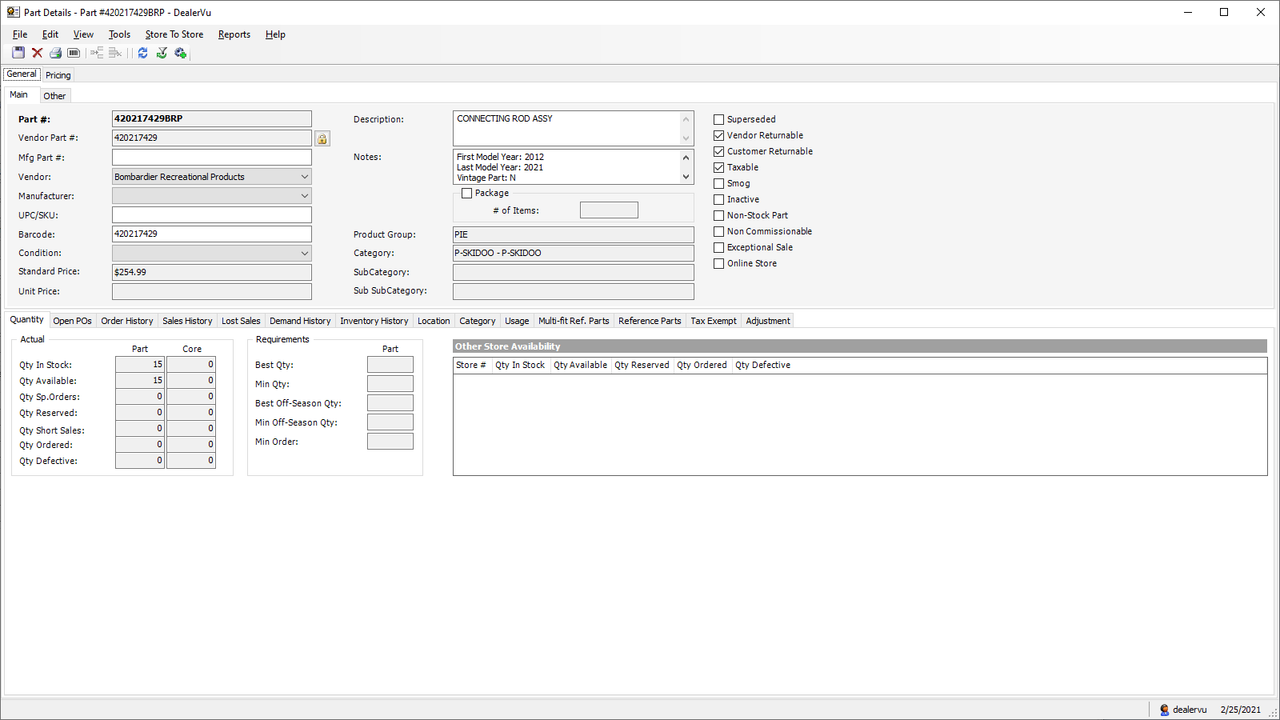Check the Non Commissionable box
Image resolution: width=1280 pixels, height=720 pixels.
719,231
